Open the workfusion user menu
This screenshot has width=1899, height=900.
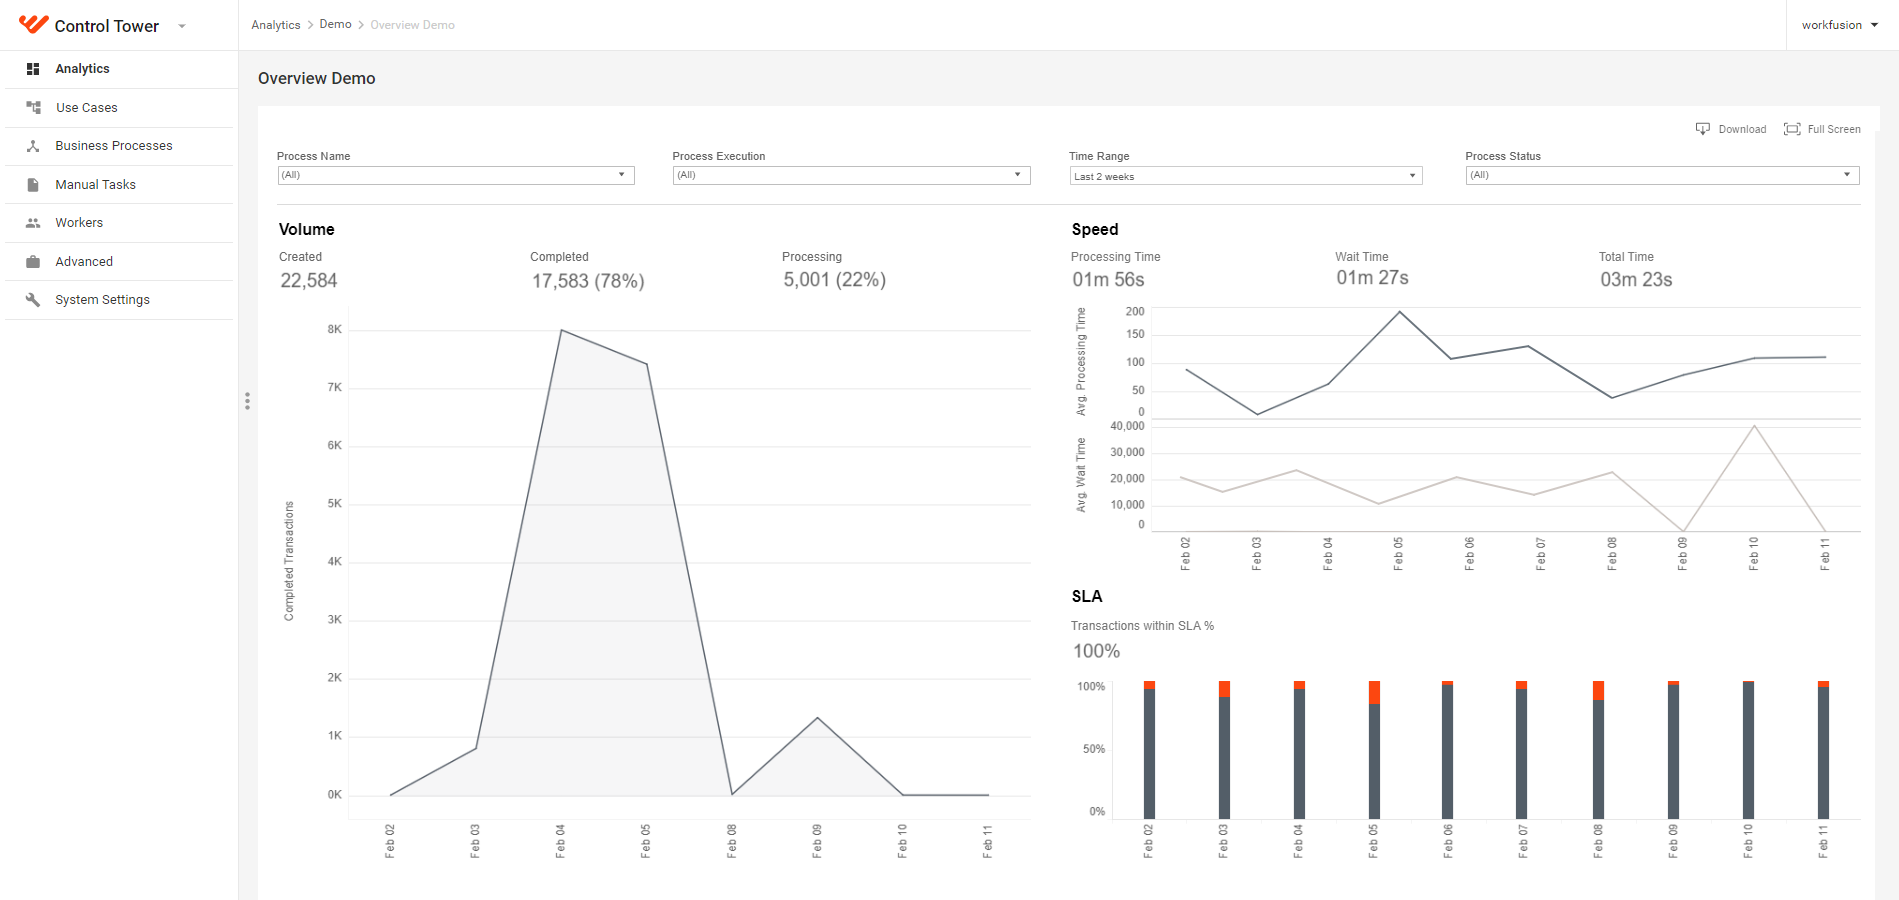point(1840,25)
